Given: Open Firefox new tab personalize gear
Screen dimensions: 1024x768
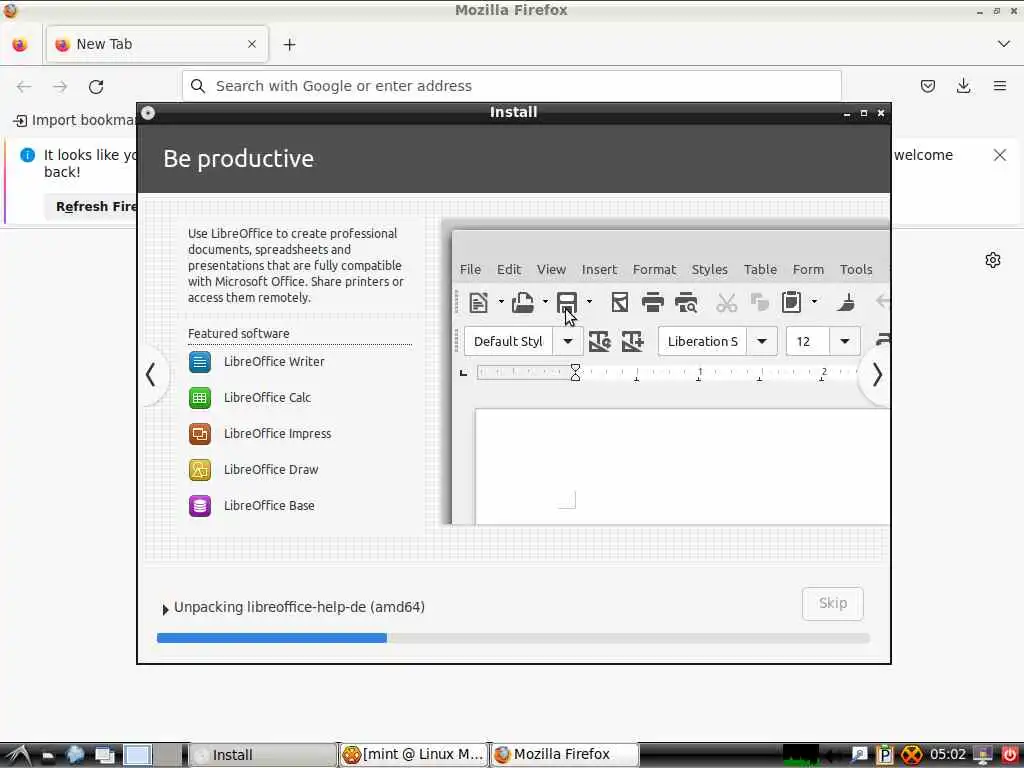Looking at the screenshot, I should click(x=993, y=260).
